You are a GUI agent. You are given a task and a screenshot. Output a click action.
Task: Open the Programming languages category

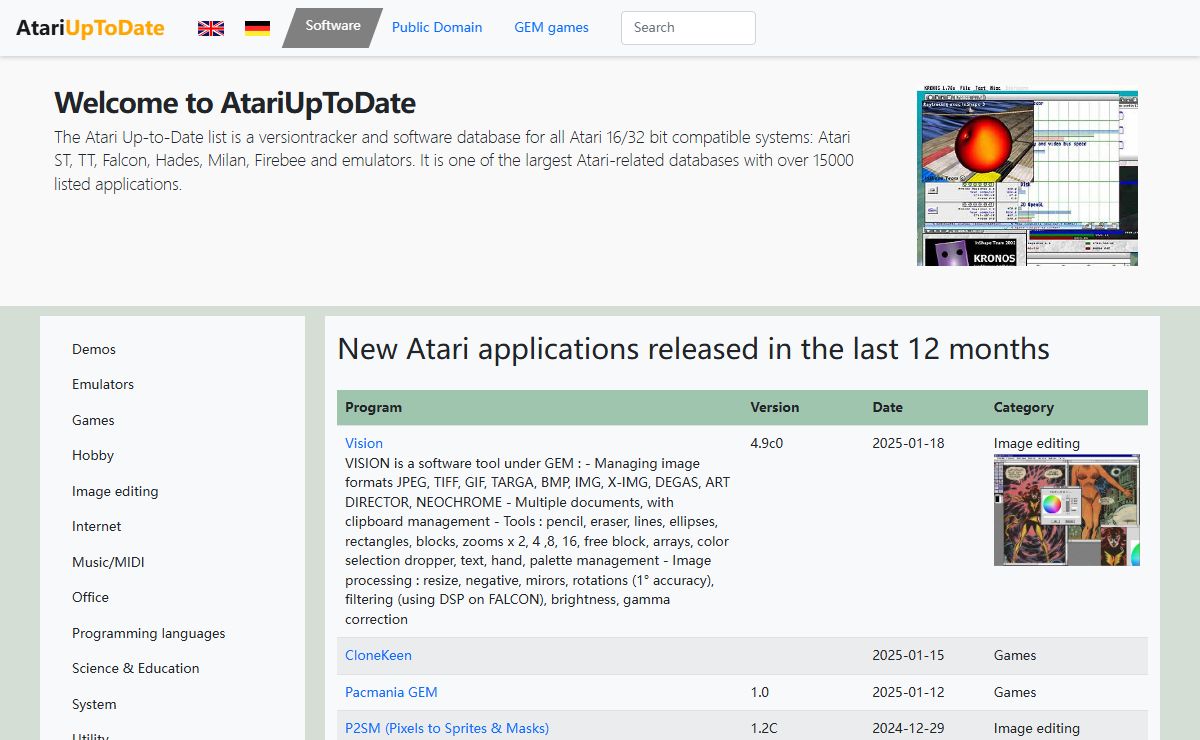tap(148, 633)
